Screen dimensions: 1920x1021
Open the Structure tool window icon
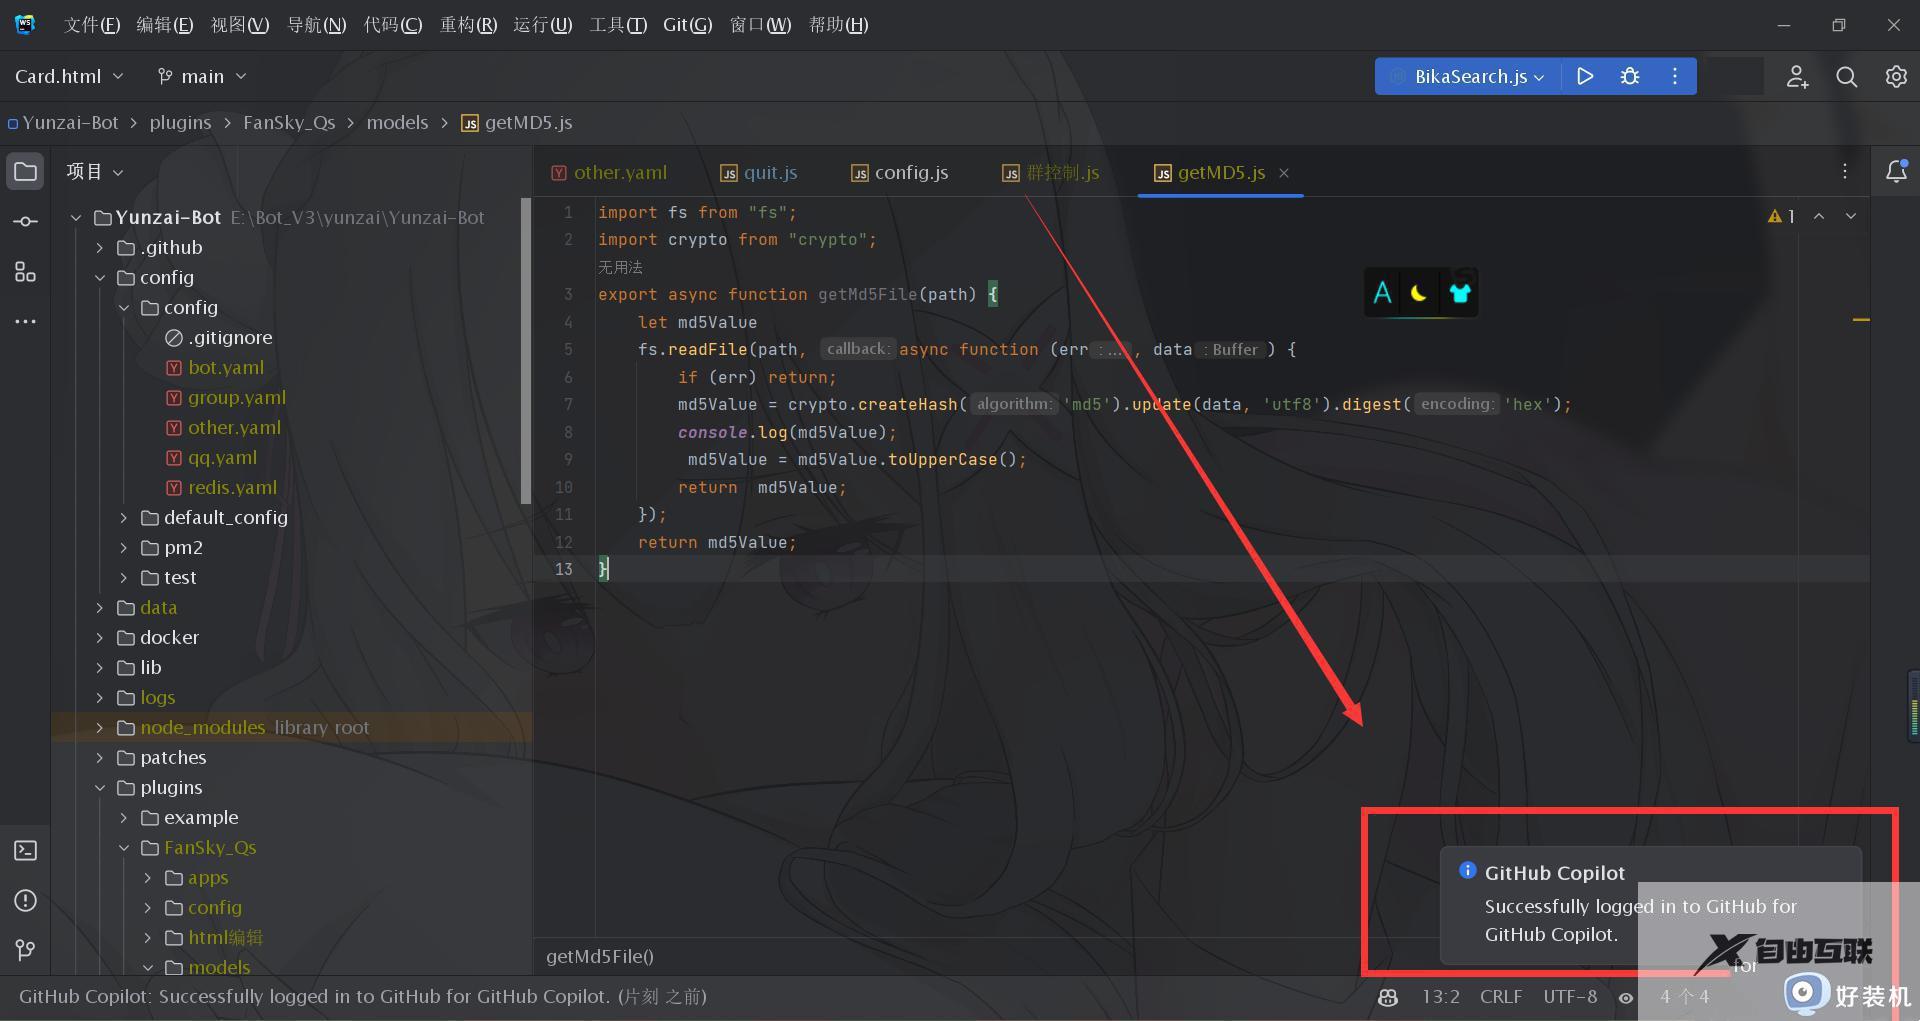[25, 272]
